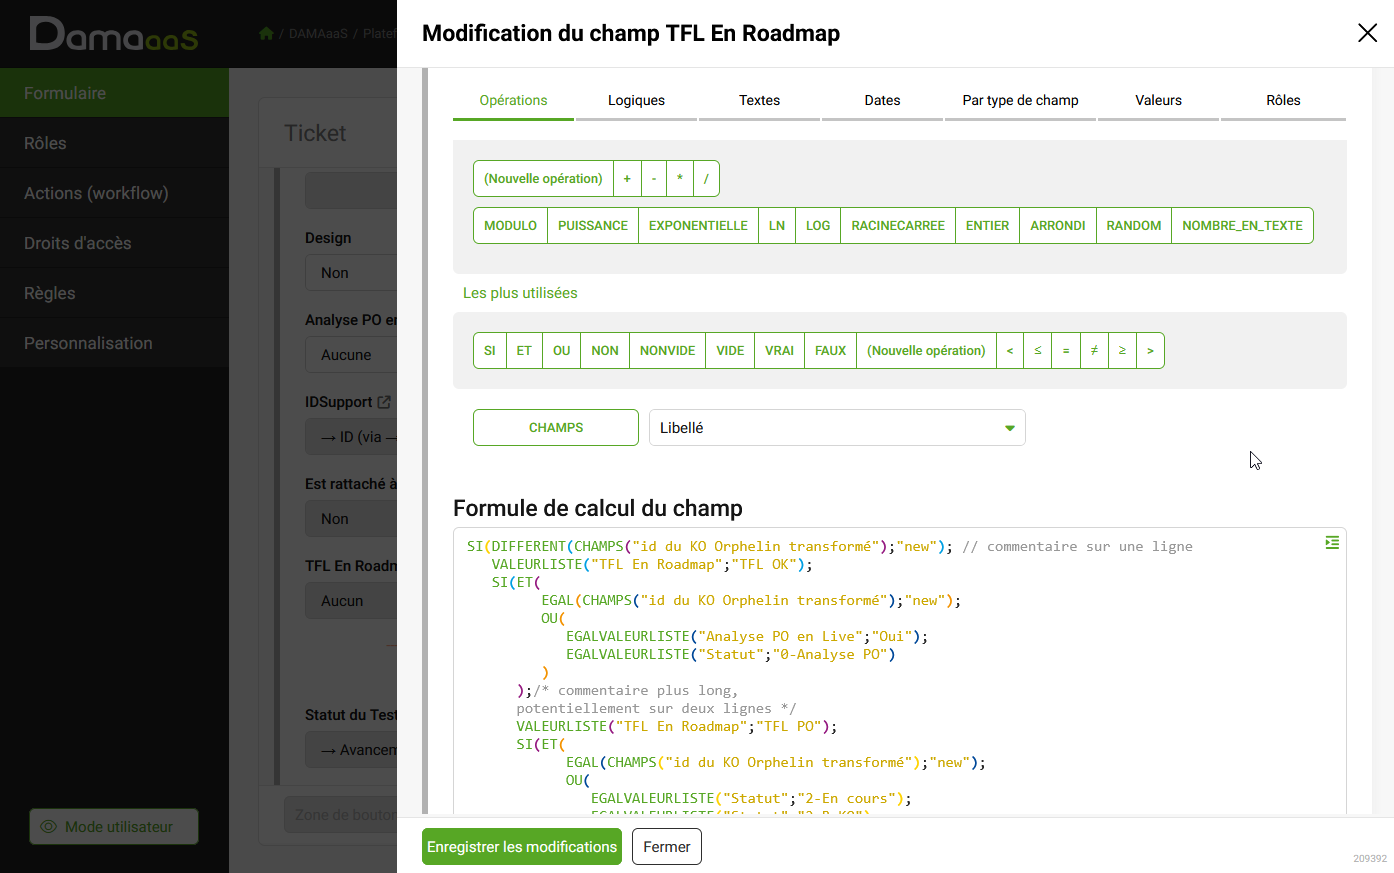
Task: Click the Fermer button
Action: (x=667, y=847)
